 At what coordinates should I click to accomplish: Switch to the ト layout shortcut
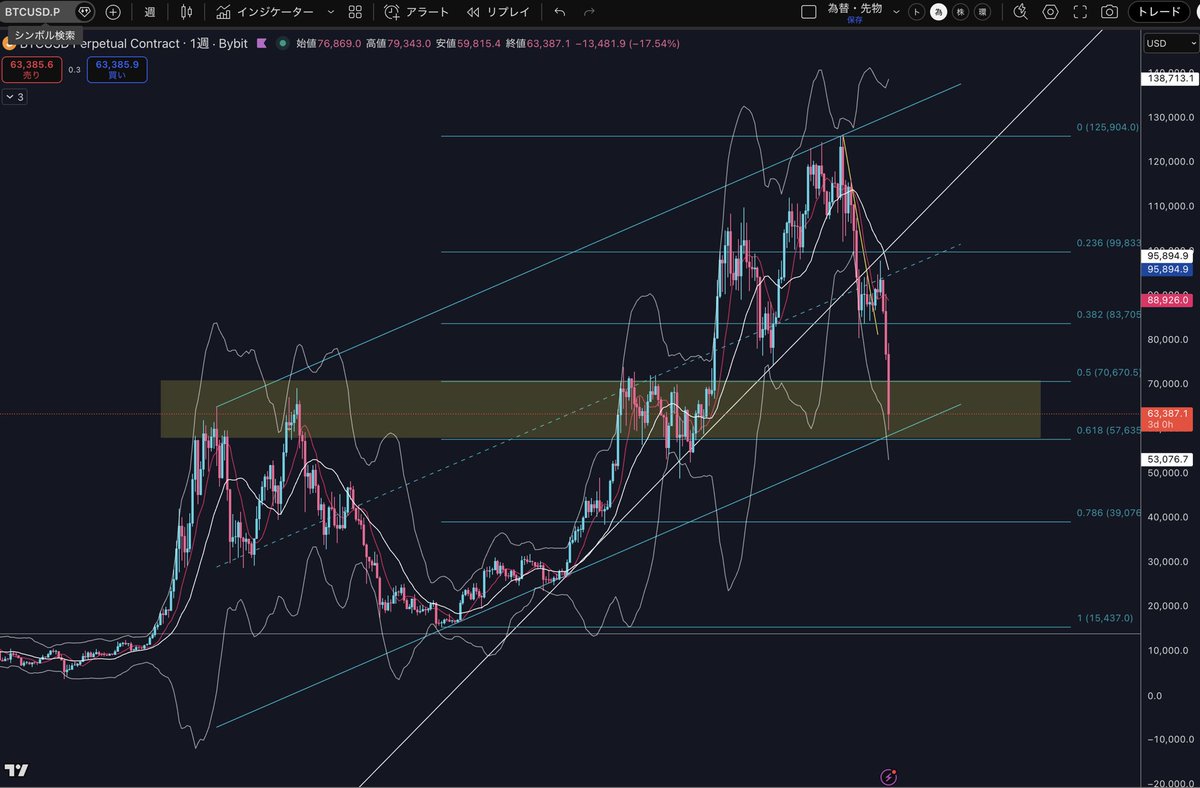[x=917, y=12]
